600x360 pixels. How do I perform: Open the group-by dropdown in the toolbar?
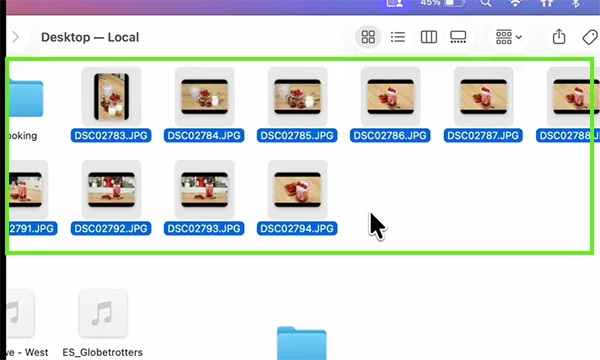click(x=509, y=37)
